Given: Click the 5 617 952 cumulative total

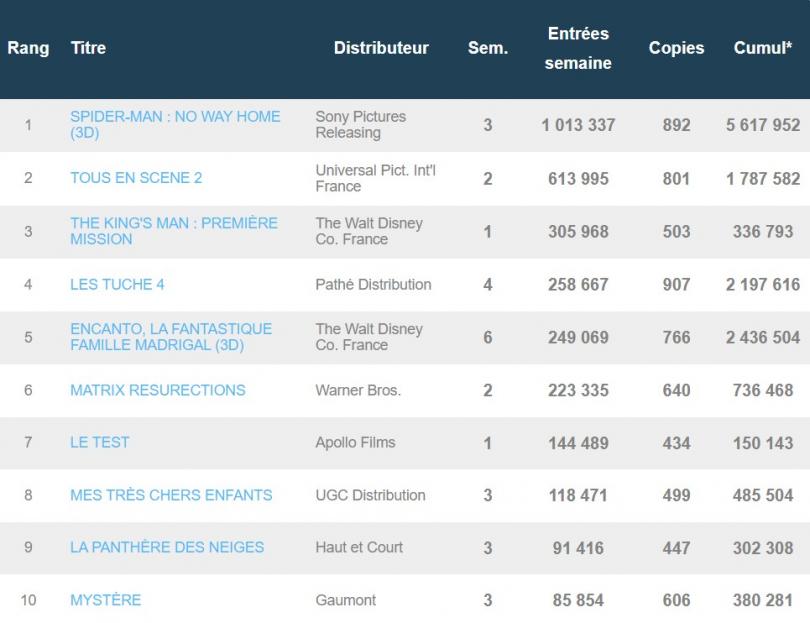Looking at the screenshot, I should 763,125.
